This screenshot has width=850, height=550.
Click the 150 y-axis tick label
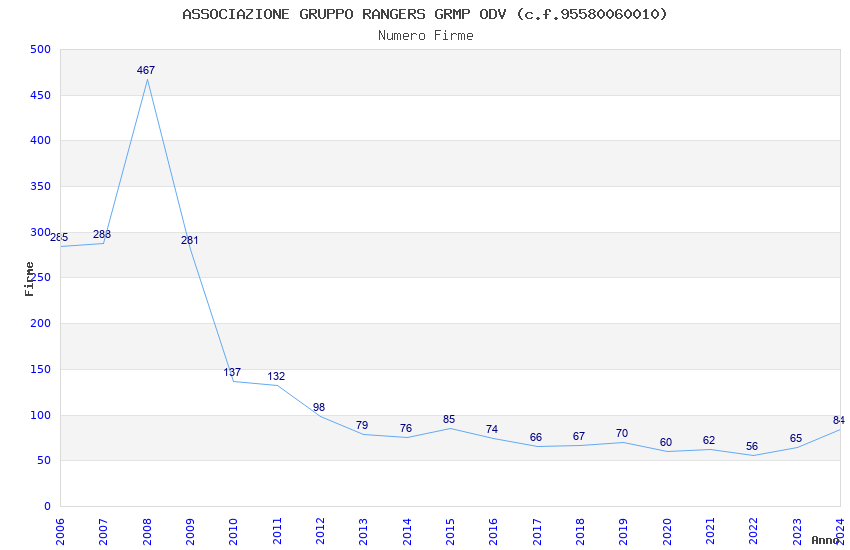(41, 369)
